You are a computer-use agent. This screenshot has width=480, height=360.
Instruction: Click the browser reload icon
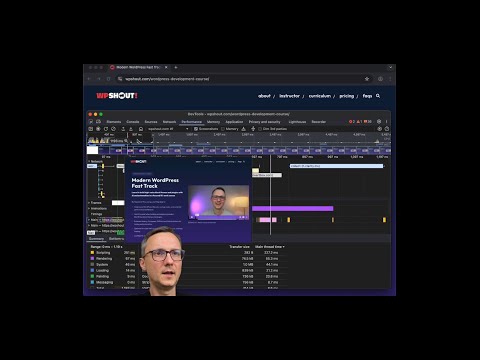click(x=108, y=79)
